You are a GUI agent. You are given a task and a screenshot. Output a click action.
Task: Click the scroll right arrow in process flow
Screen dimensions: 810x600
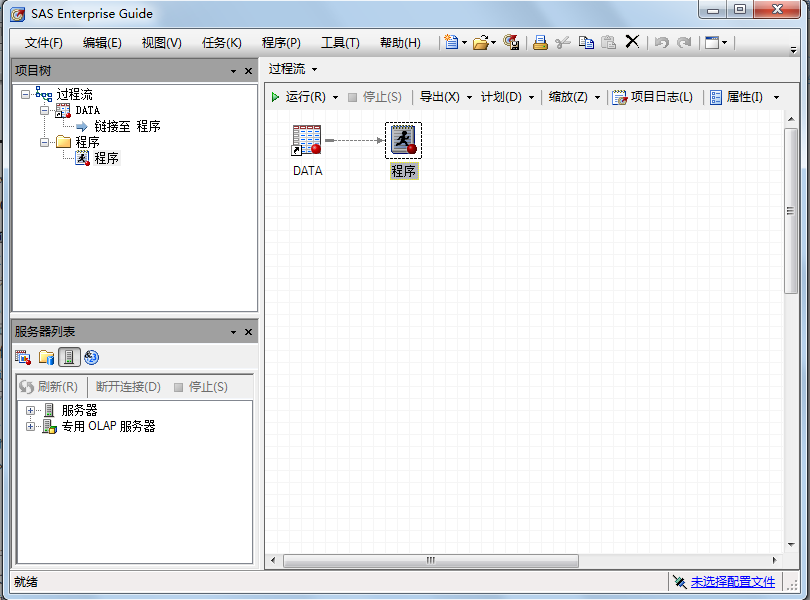[x=774, y=560]
